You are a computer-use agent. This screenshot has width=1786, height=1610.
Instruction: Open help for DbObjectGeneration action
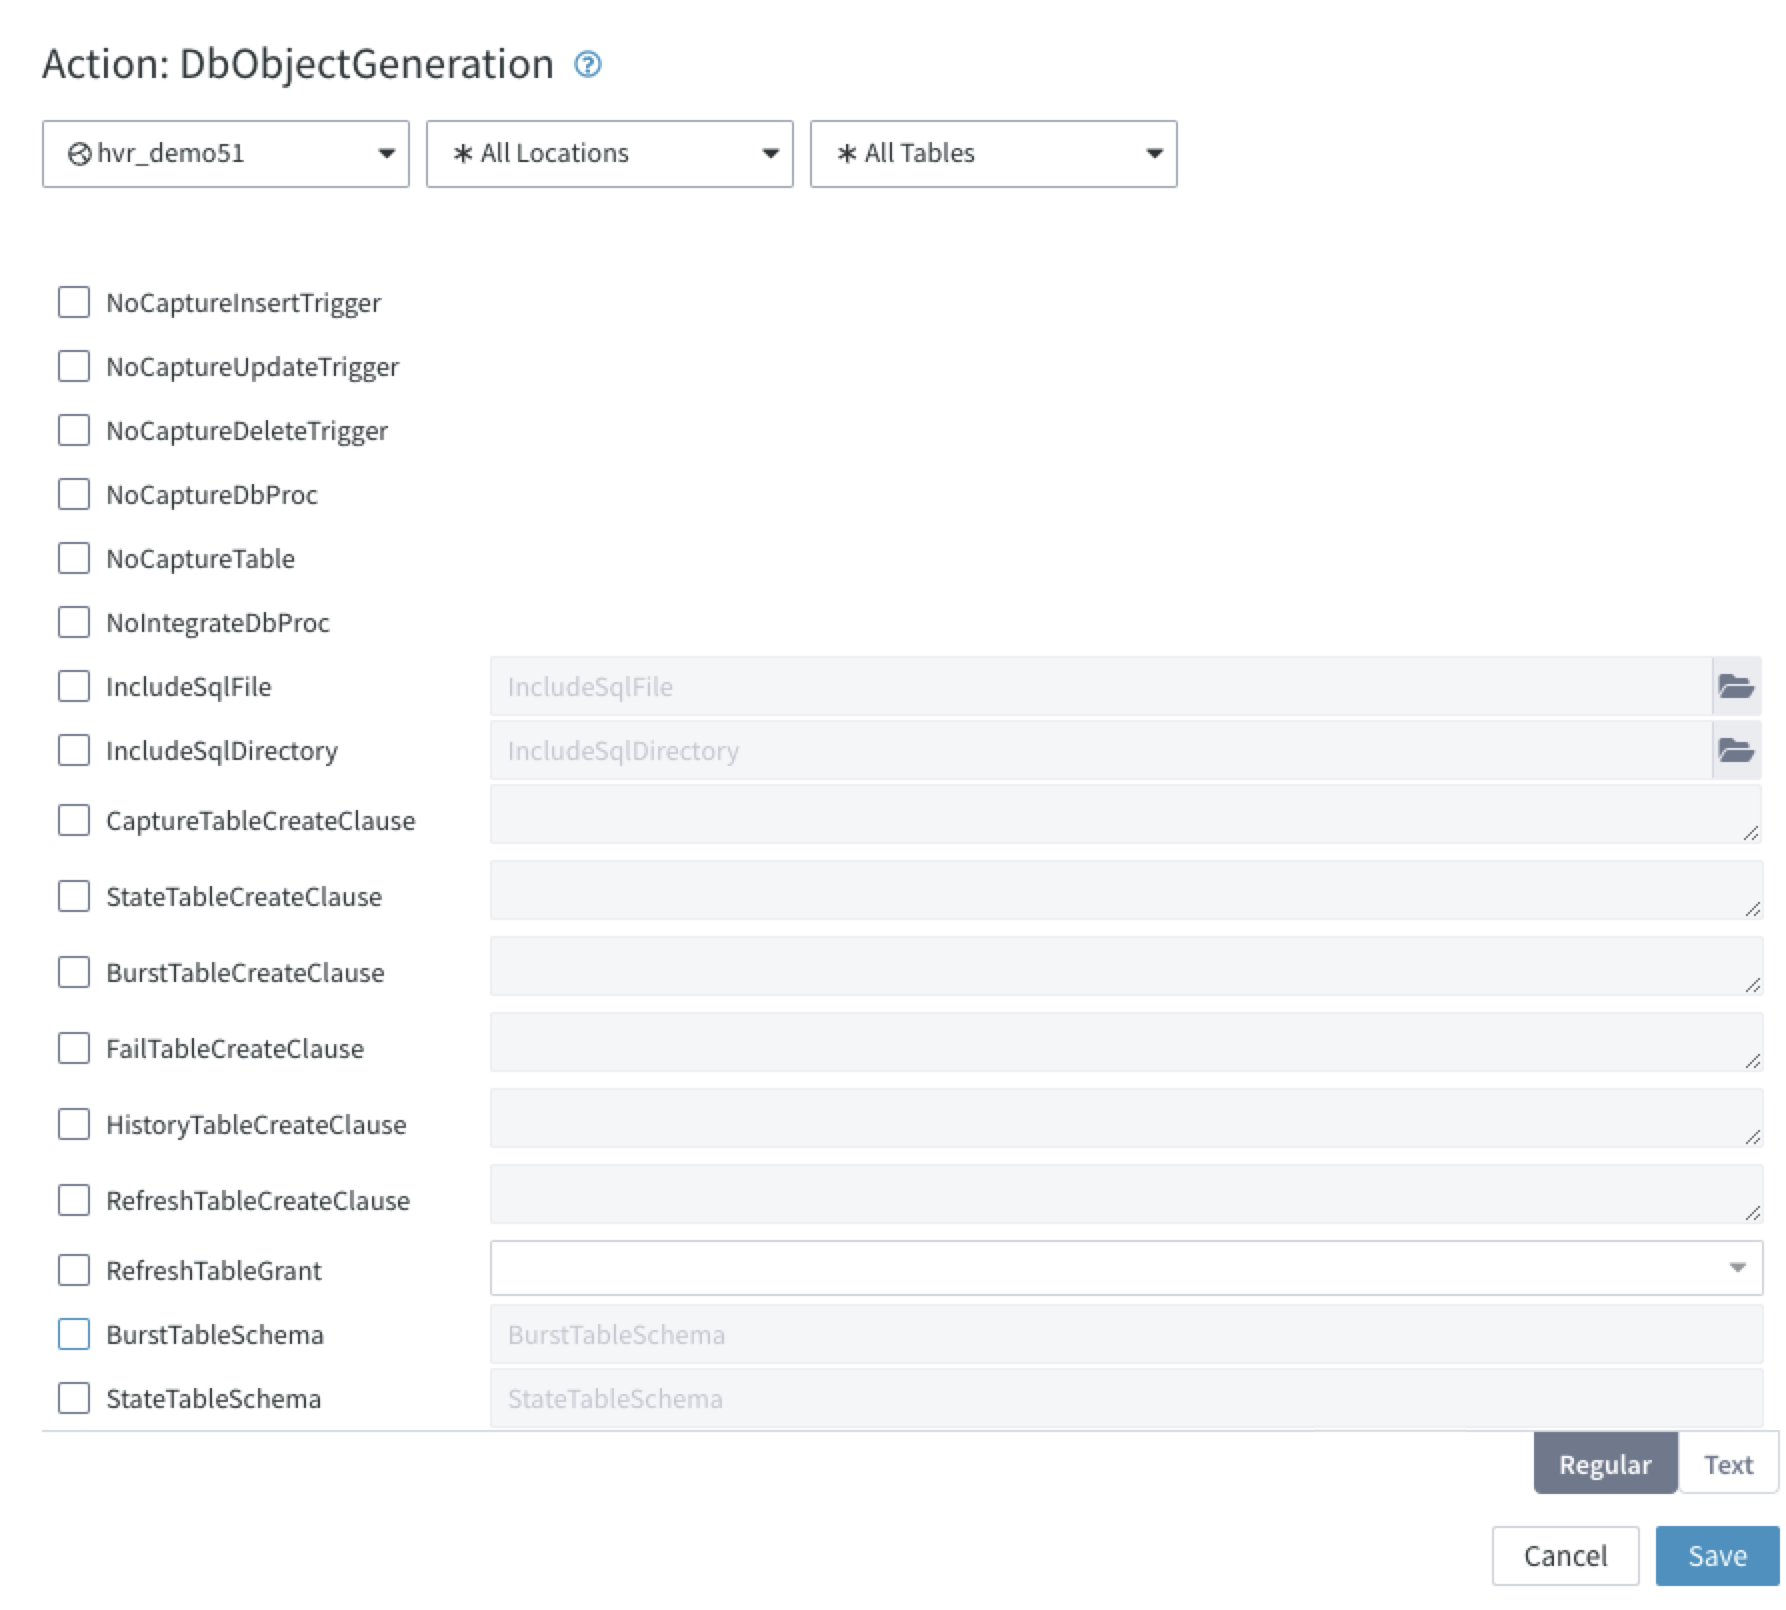(588, 65)
